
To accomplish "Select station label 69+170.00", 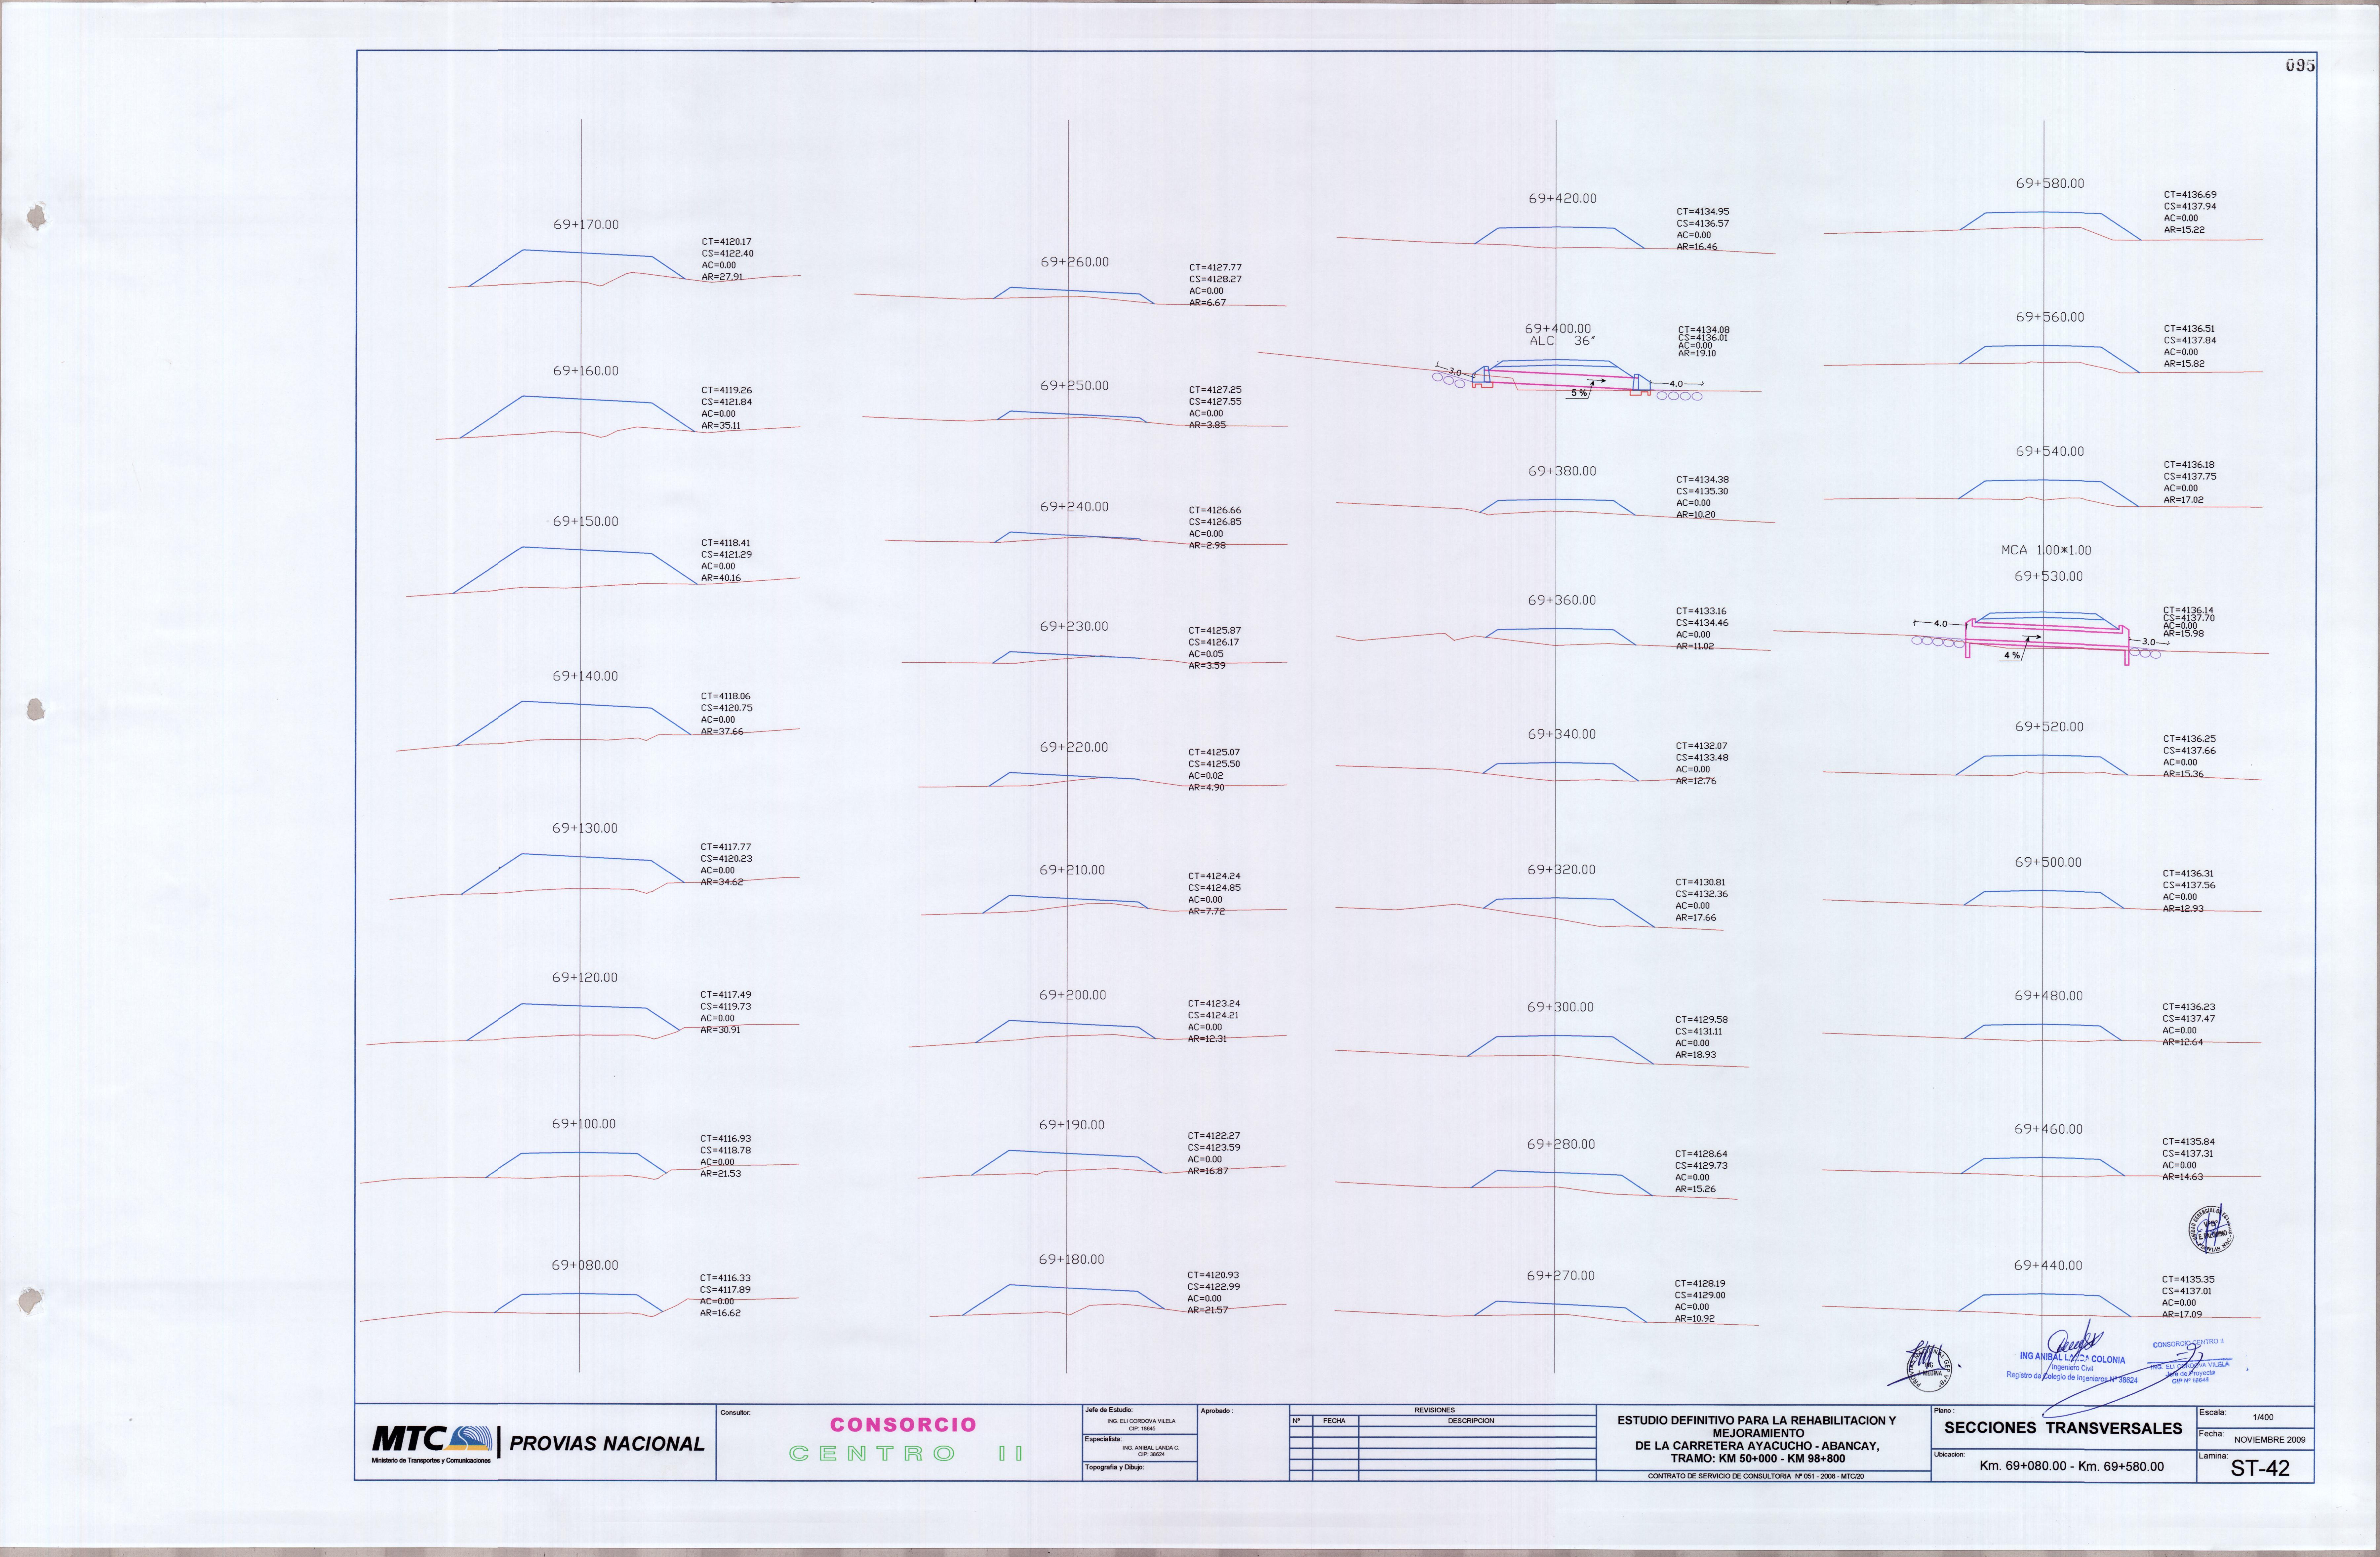I will 586,225.
